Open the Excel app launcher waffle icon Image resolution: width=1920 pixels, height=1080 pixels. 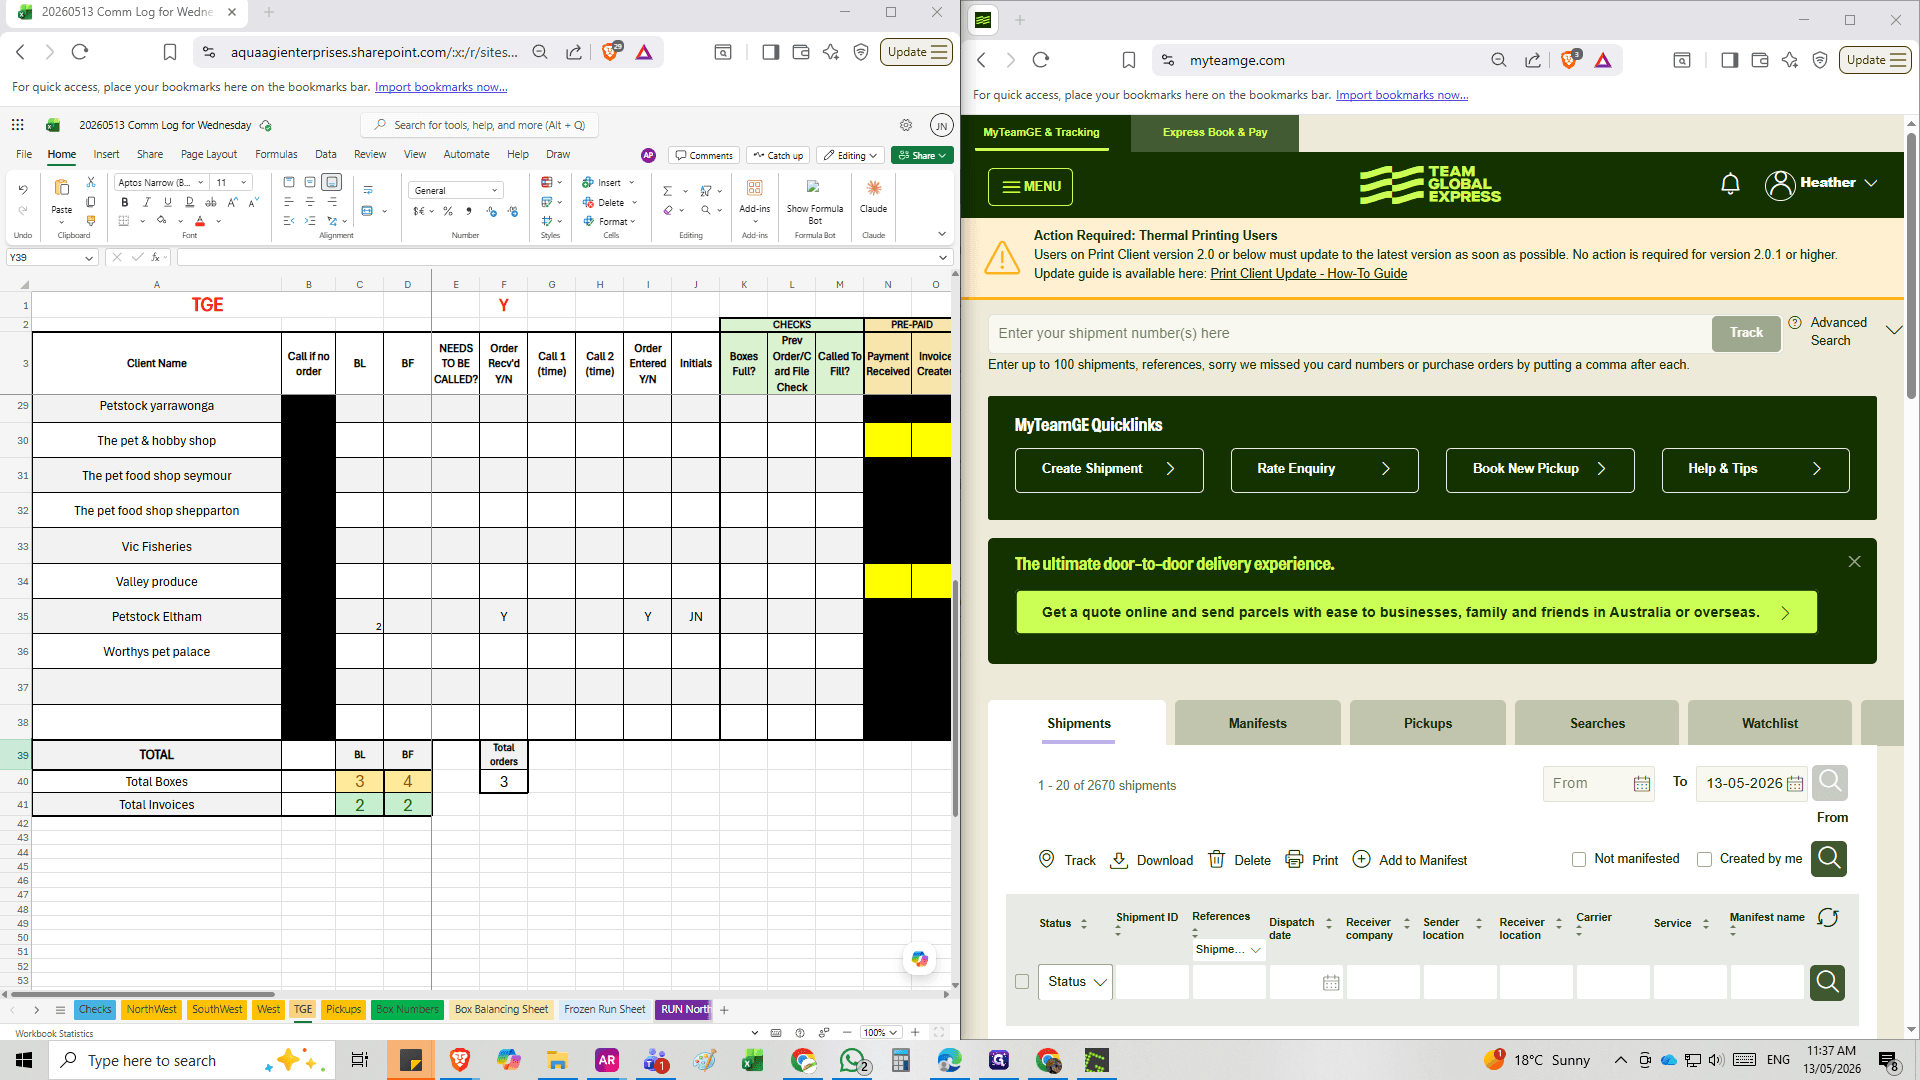point(17,125)
